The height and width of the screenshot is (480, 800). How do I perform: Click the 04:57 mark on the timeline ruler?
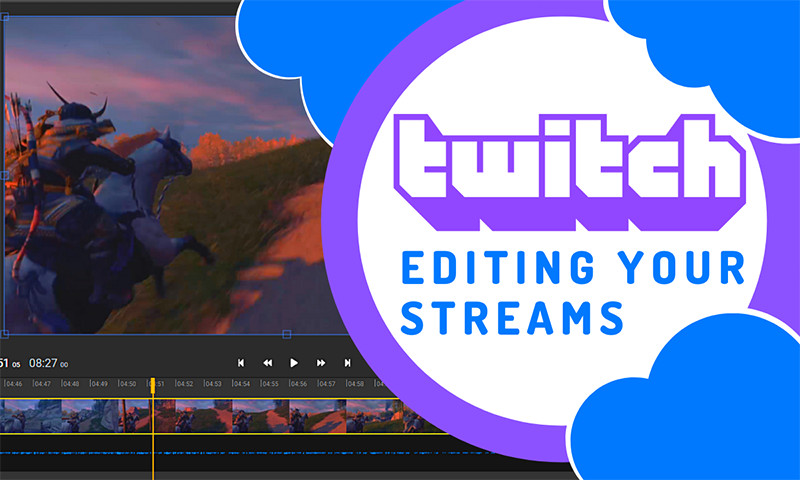coord(327,384)
